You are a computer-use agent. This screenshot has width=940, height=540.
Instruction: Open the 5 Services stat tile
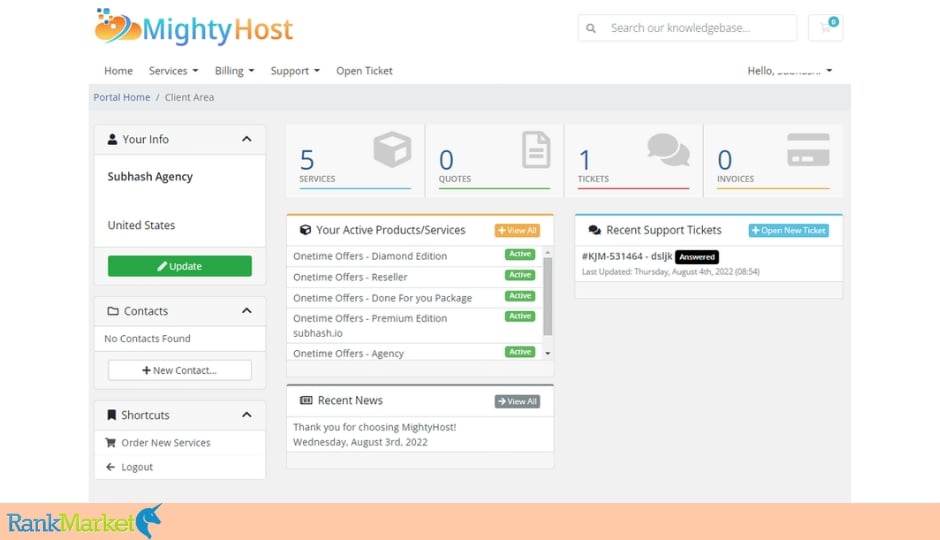[355, 161]
